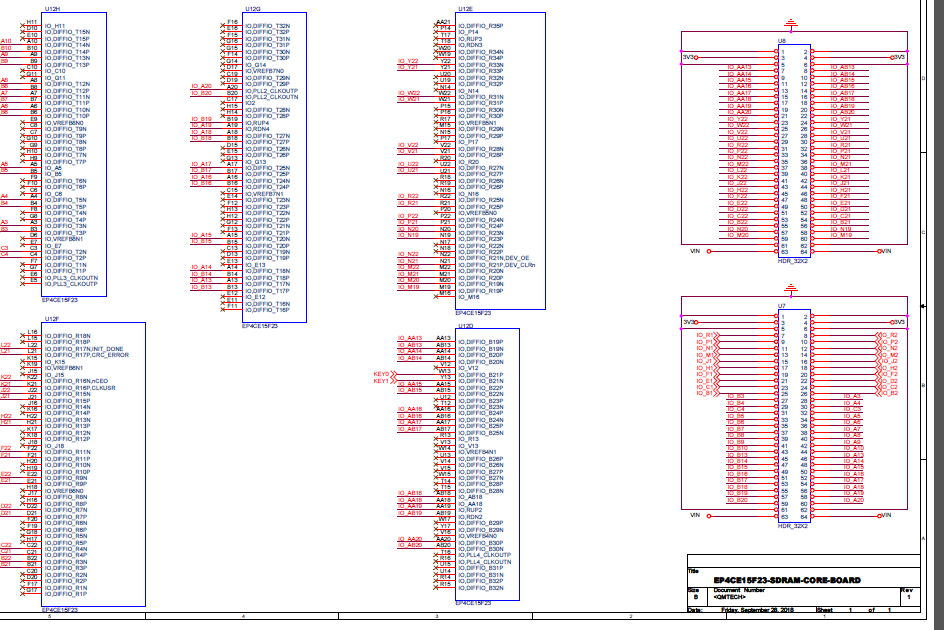This screenshot has height=630, width=944.
Task: Select the KEY1 off-page port
Action: (385, 381)
